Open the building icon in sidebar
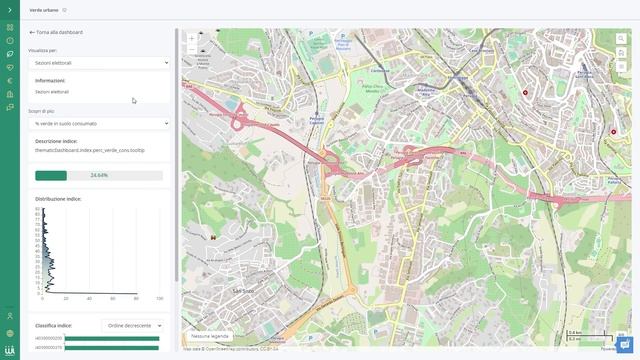This screenshot has height=360, width=640. pyautogui.click(x=10, y=94)
